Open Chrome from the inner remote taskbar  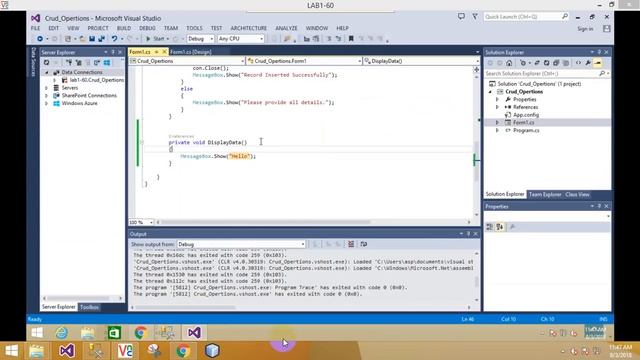[x=140, y=333]
